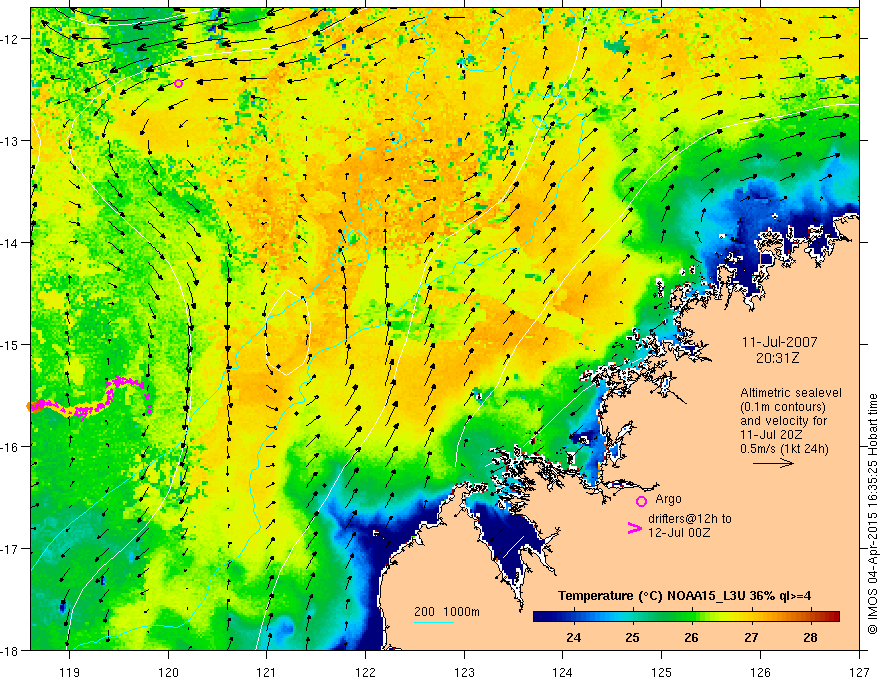880x680 pixels.
Task: Click the Argo float circle near 120 longitude
Action: pos(178,84)
